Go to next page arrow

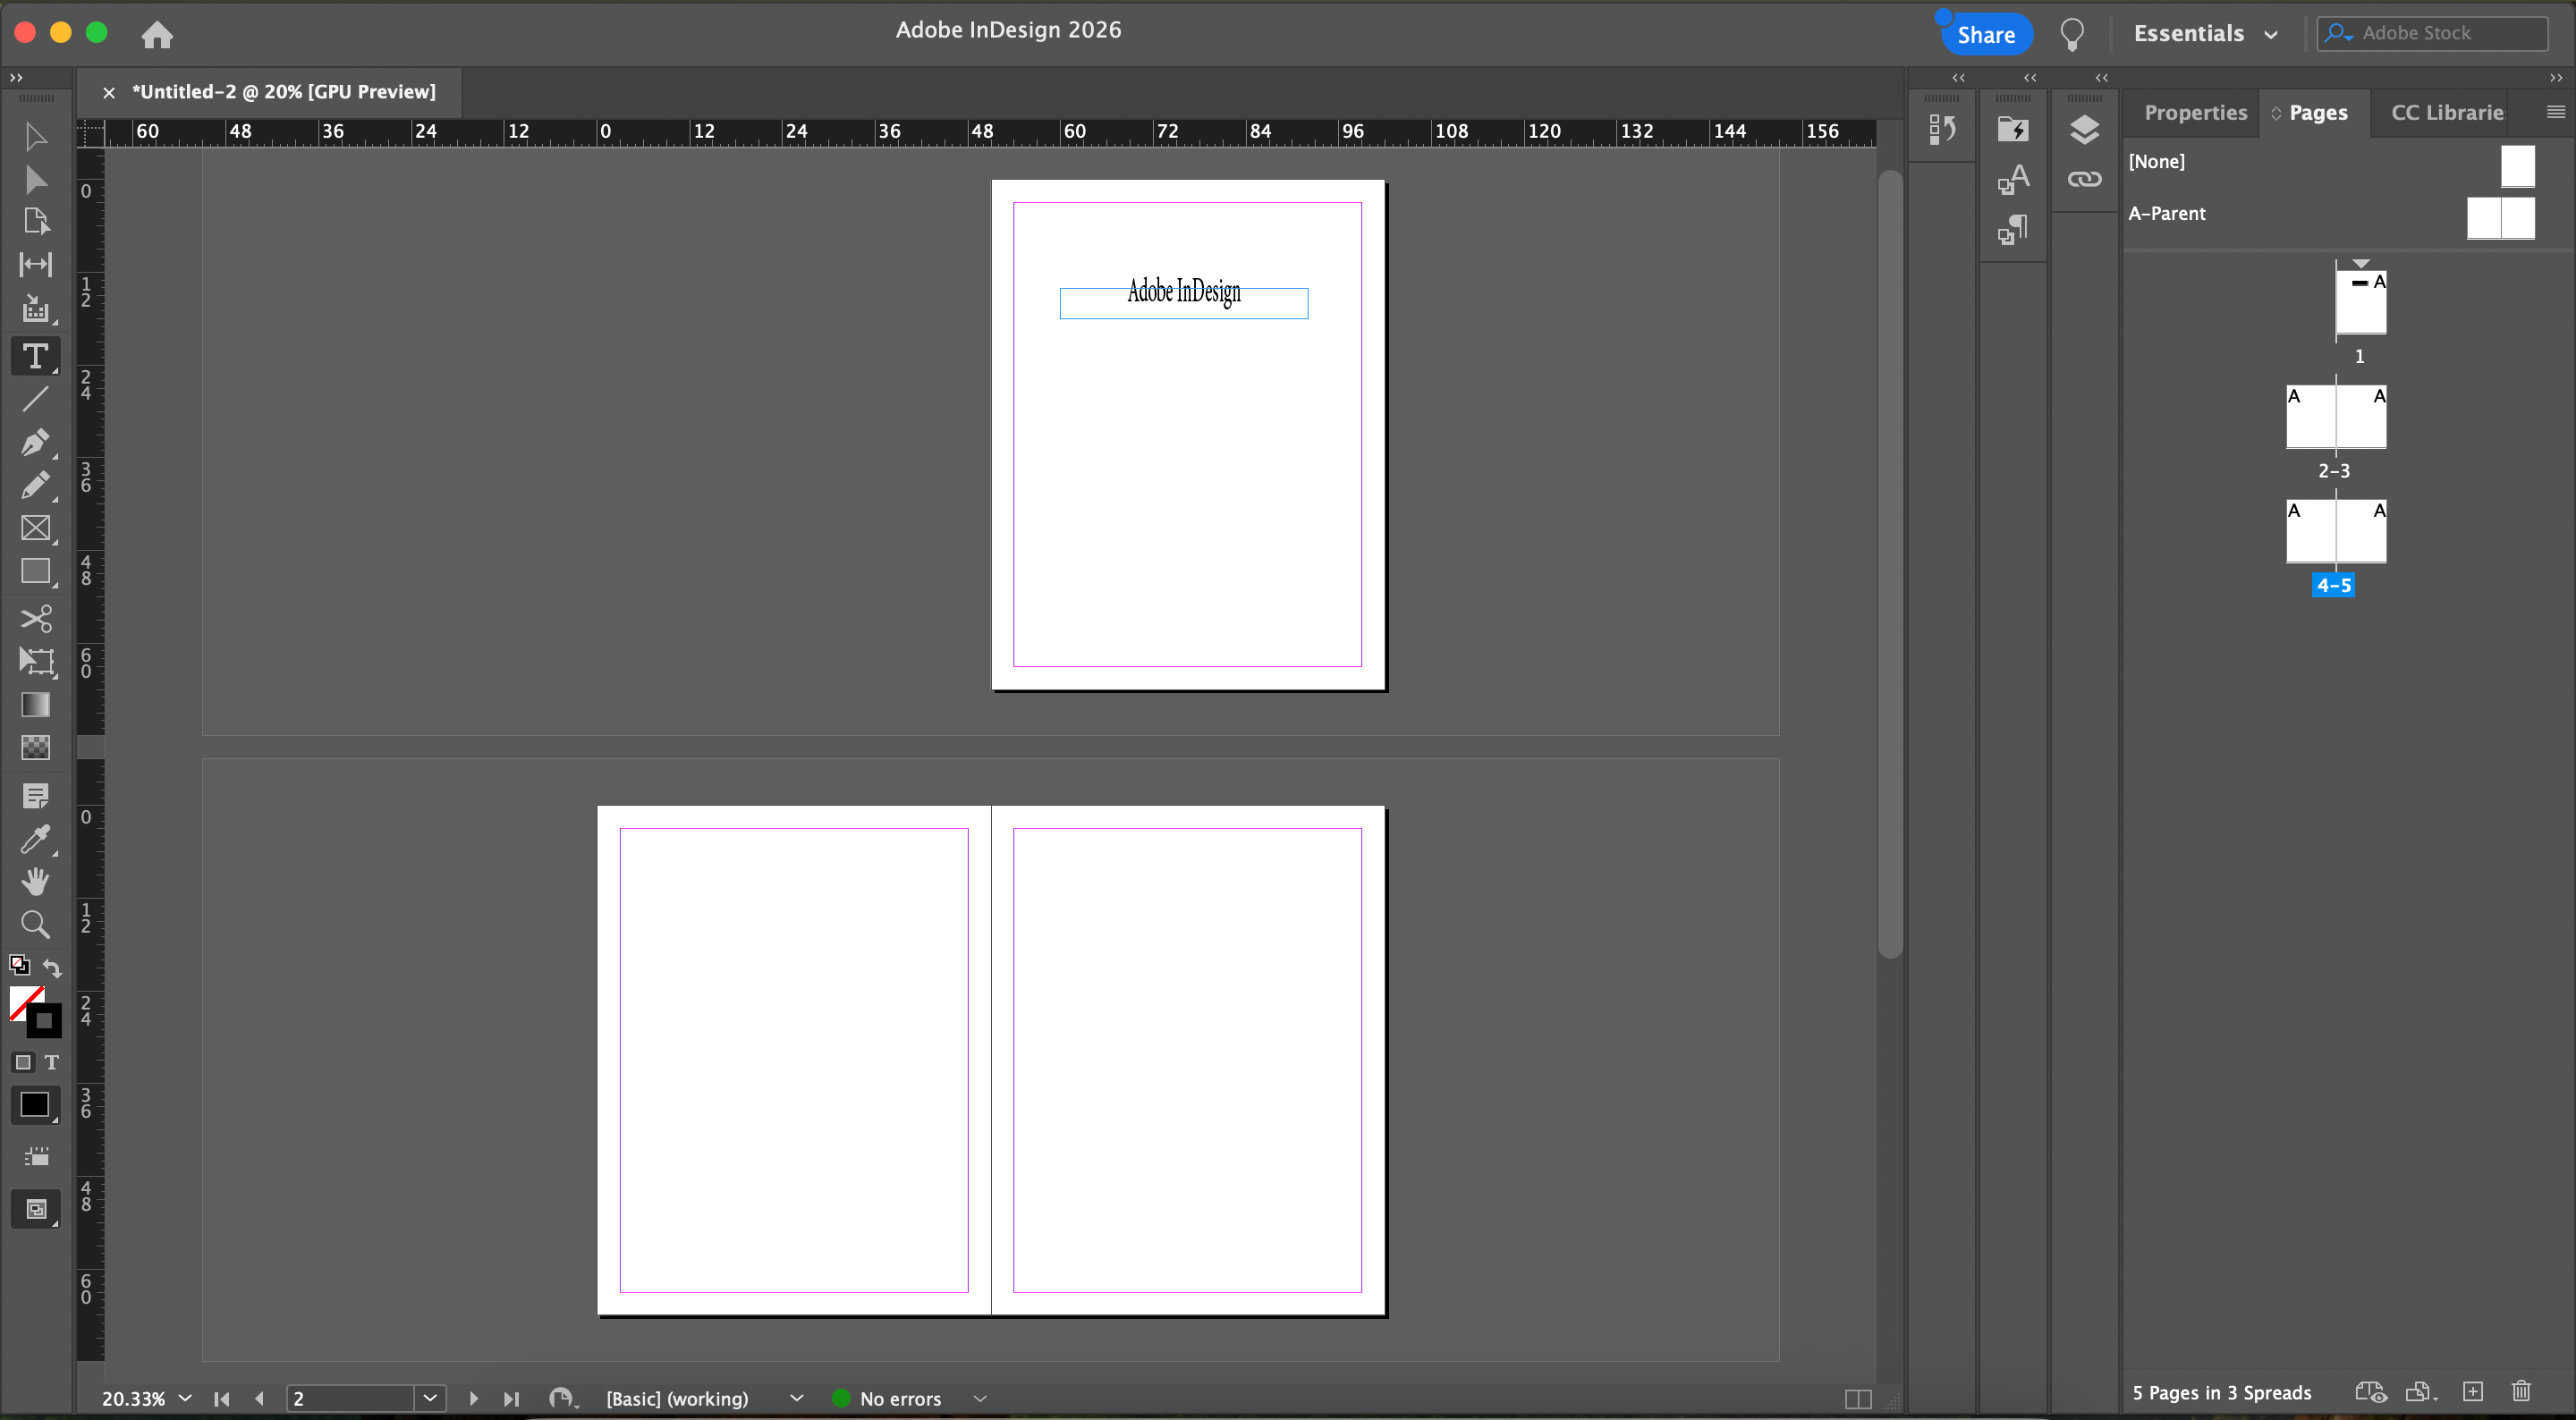click(474, 1398)
